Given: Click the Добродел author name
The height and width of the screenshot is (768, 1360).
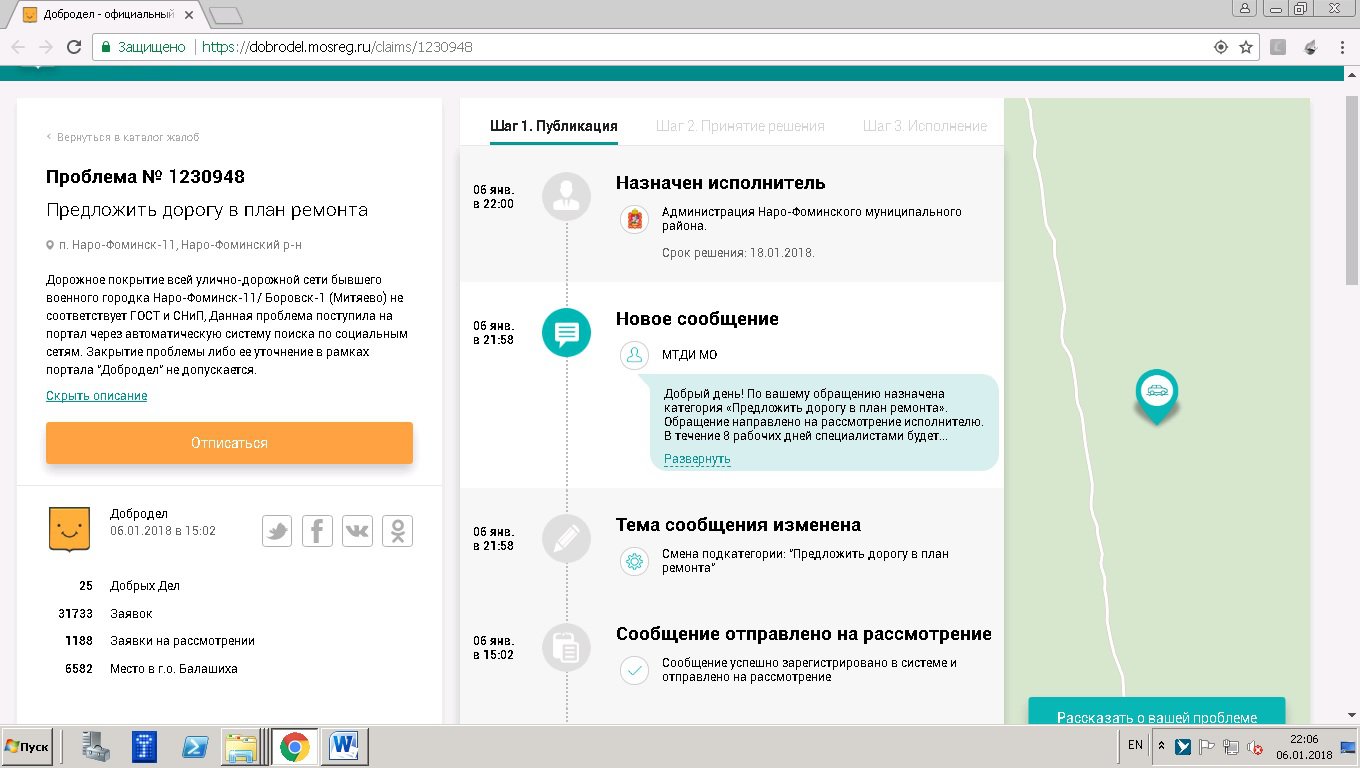Looking at the screenshot, I should pyautogui.click(x=139, y=514).
